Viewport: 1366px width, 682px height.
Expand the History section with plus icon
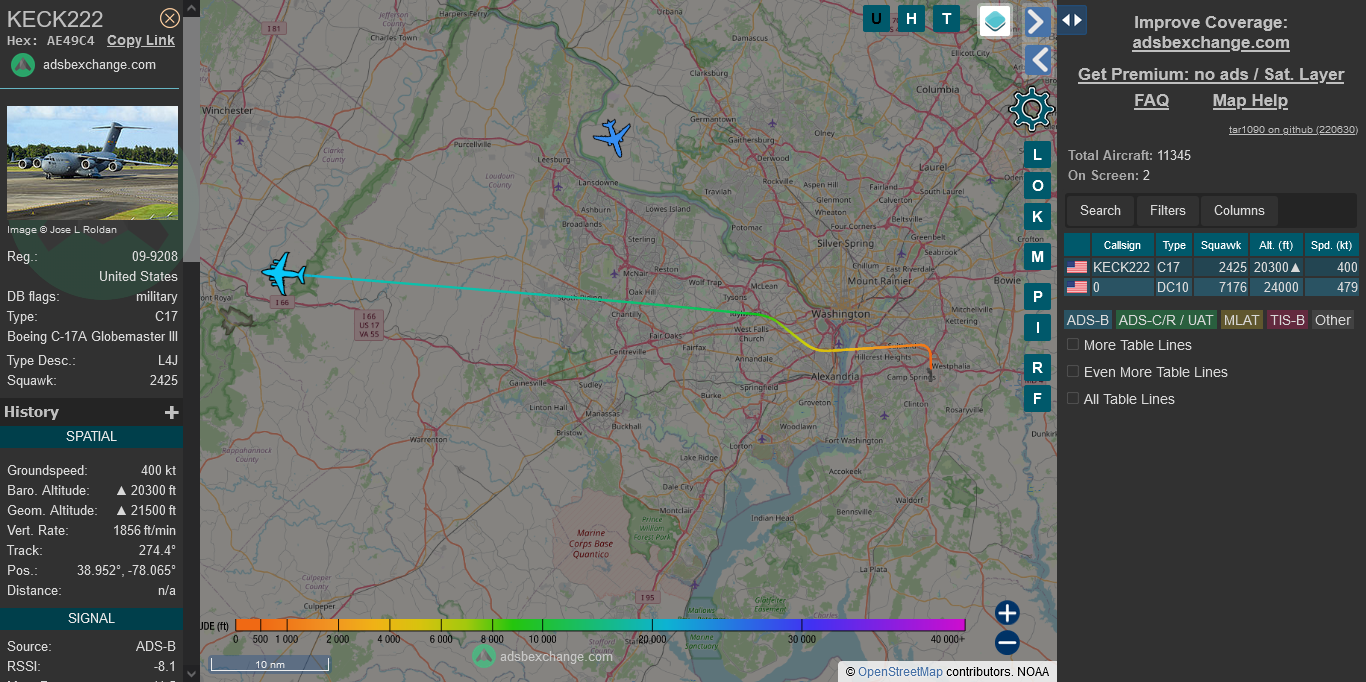coord(172,412)
